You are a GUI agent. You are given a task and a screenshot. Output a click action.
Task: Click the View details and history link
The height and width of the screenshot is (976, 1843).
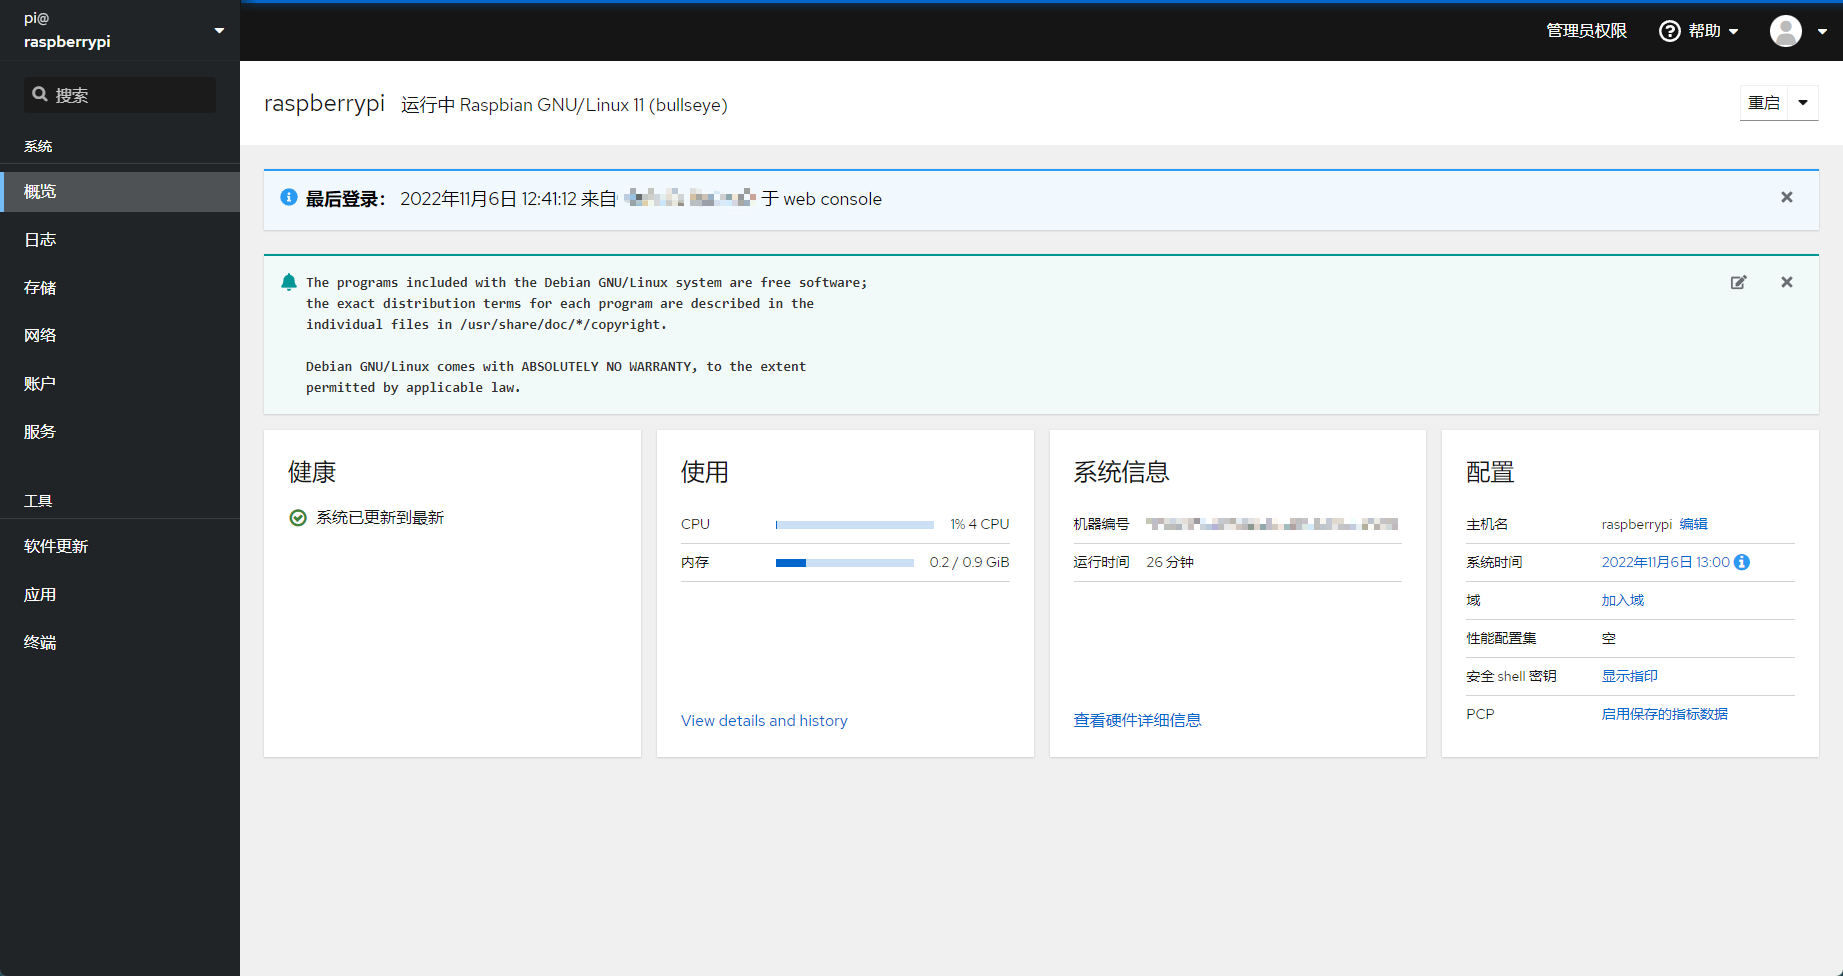click(x=764, y=720)
